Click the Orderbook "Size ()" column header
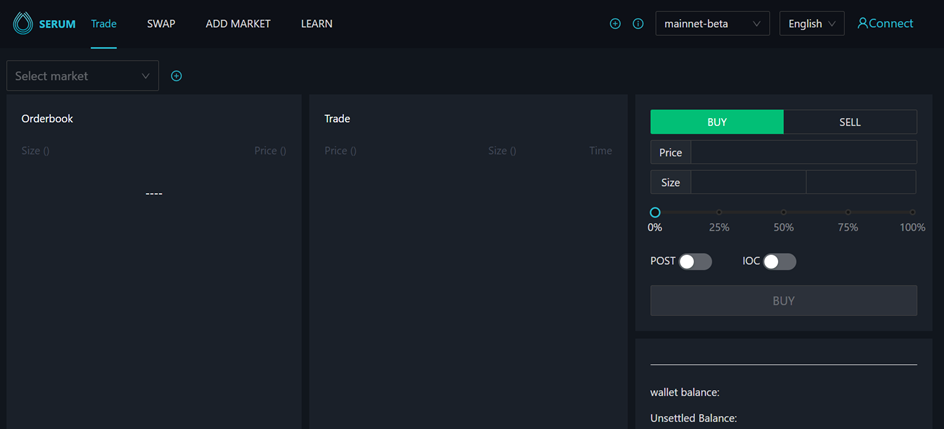The height and width of the screenshot is (429, 944). point(36,150)
